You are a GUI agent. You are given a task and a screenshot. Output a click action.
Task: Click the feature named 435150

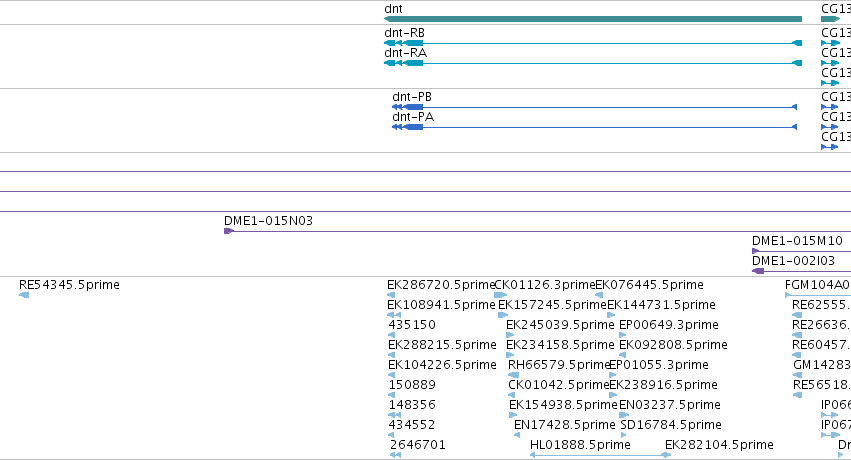click(412, 325)
